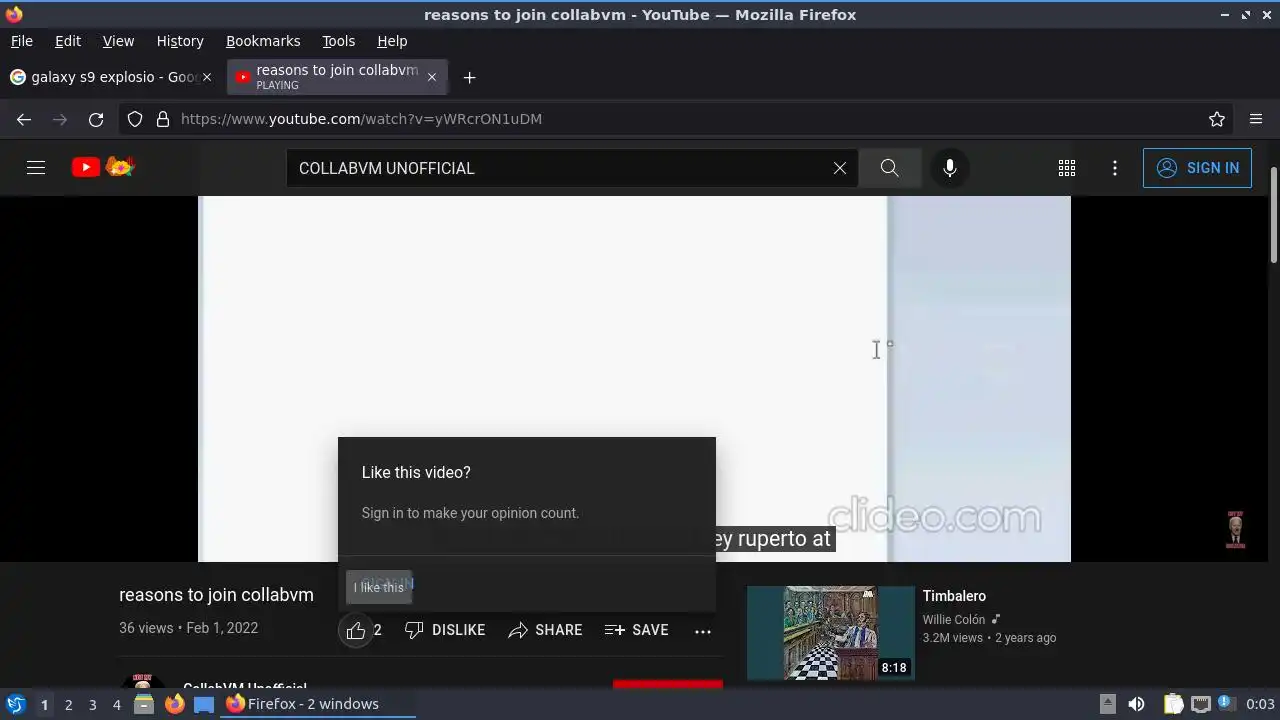Close the reasons to join collabvm tab
This screenshot has height=720, width=1280.
[432, 77]
